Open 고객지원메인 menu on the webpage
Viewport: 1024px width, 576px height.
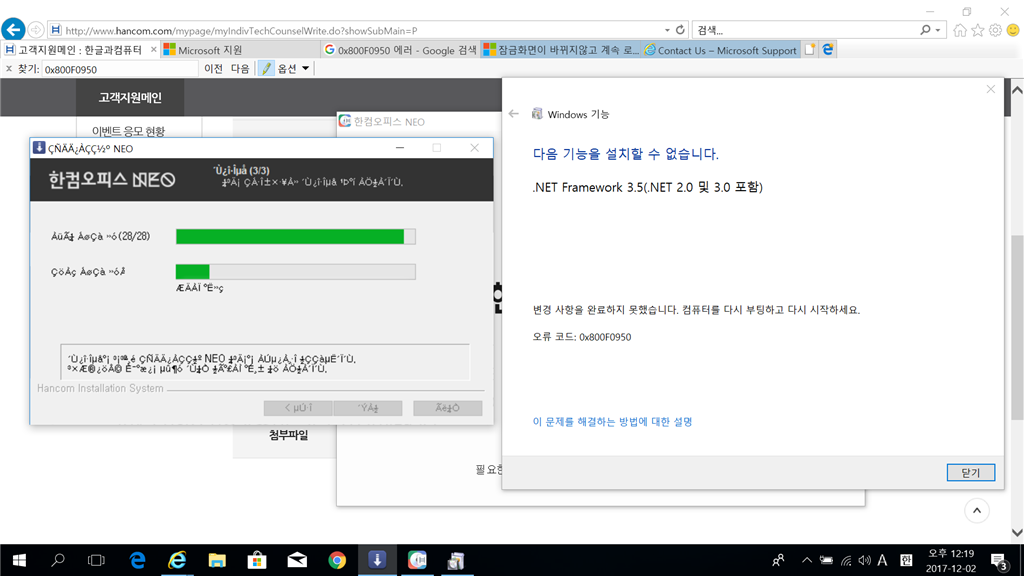pos(130,97)
